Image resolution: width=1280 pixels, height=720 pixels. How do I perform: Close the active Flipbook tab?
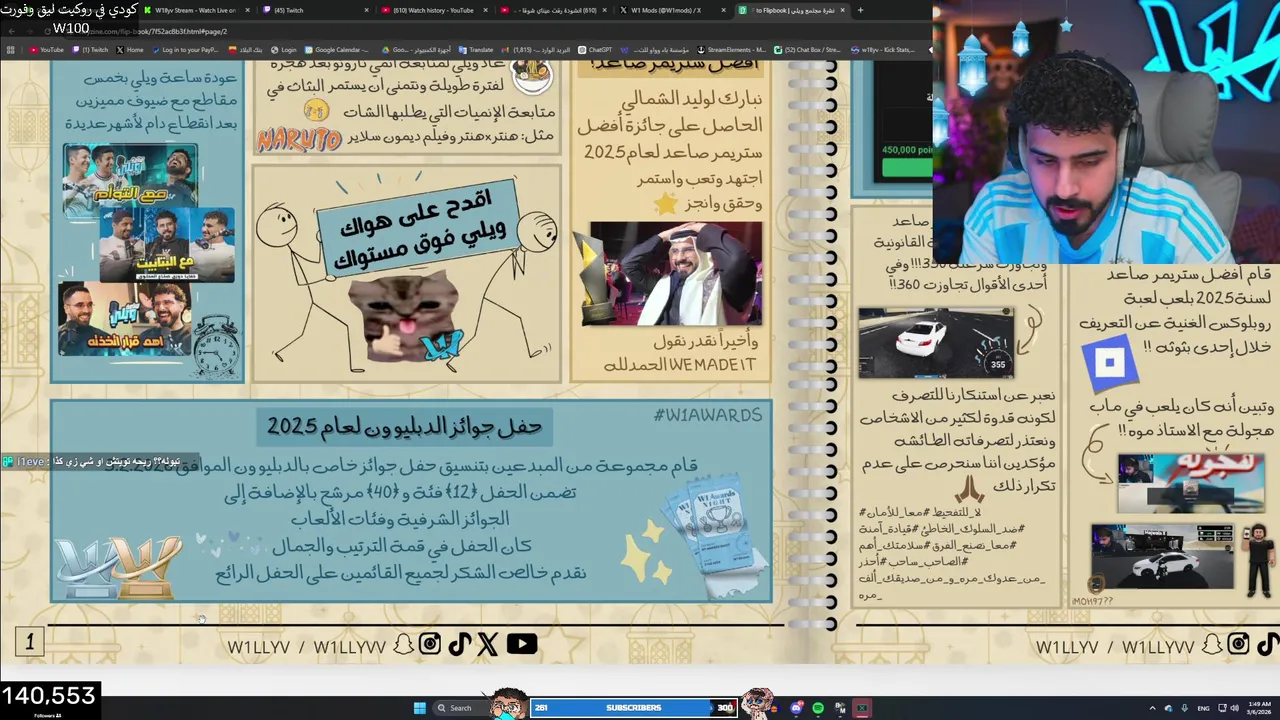(842, 10)
